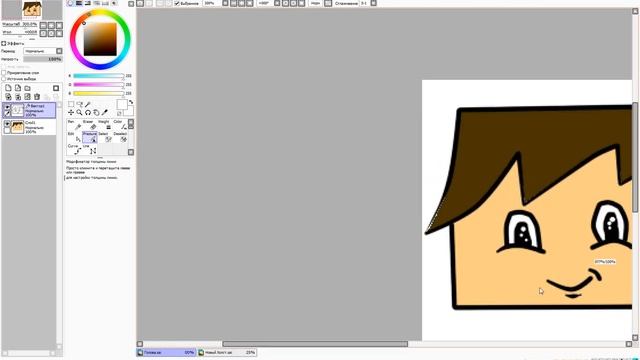Activate the hand pan tool

pyautogui.click(x=96, y=112)
